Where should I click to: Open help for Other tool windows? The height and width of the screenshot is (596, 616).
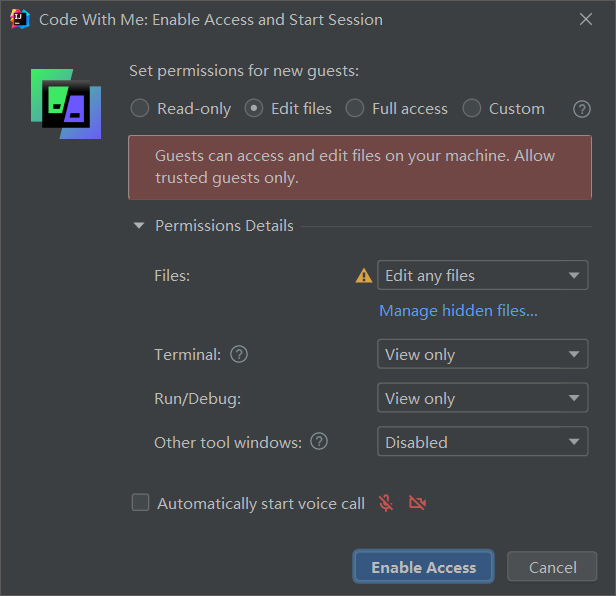click(319, 442)
